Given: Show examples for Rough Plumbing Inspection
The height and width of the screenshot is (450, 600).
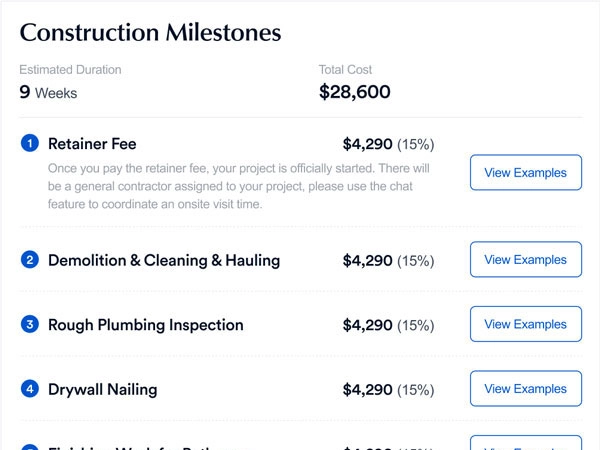Looking at the screenshot, I should pyautogui.click(x=525, y=324).
